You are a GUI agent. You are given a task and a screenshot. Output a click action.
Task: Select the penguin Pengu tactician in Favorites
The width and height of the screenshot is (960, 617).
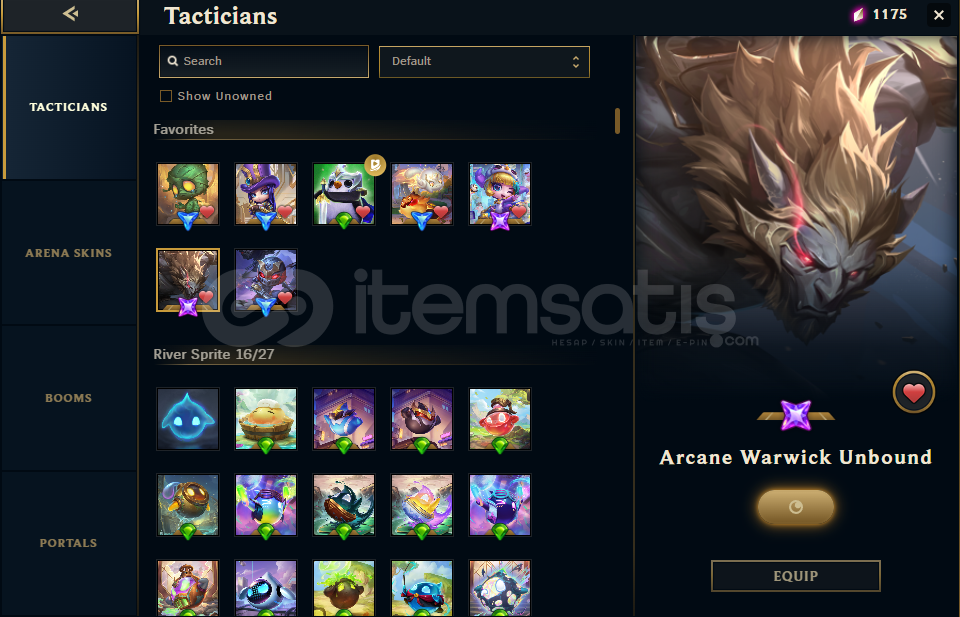(343, 194)
